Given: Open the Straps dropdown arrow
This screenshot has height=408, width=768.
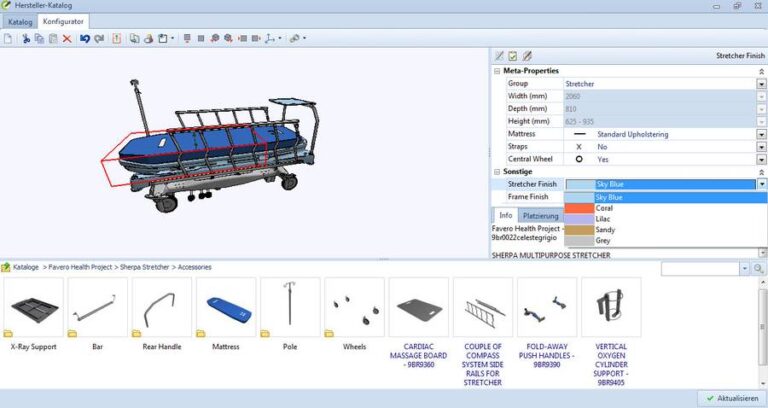Looking at the screenshot, I should pos(761,146).
